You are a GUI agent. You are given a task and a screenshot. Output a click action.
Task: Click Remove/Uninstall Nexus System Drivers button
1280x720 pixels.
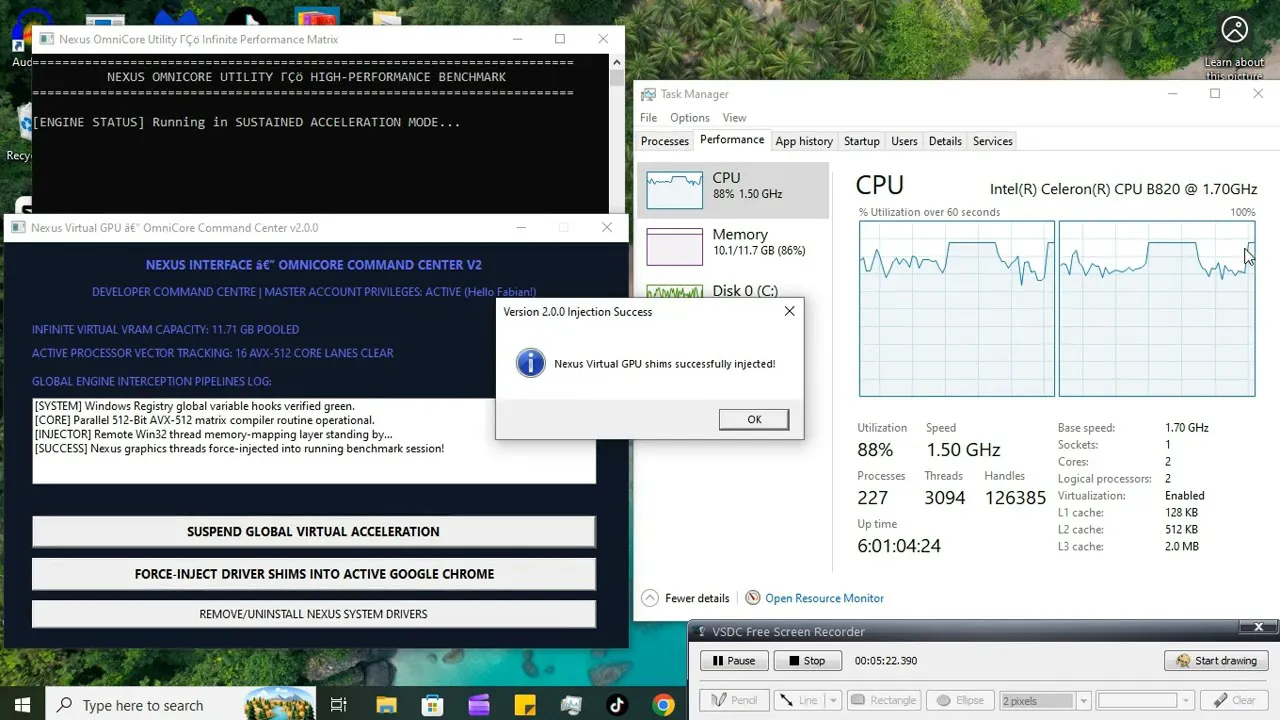pyautogui.click(x=313, y=614)
